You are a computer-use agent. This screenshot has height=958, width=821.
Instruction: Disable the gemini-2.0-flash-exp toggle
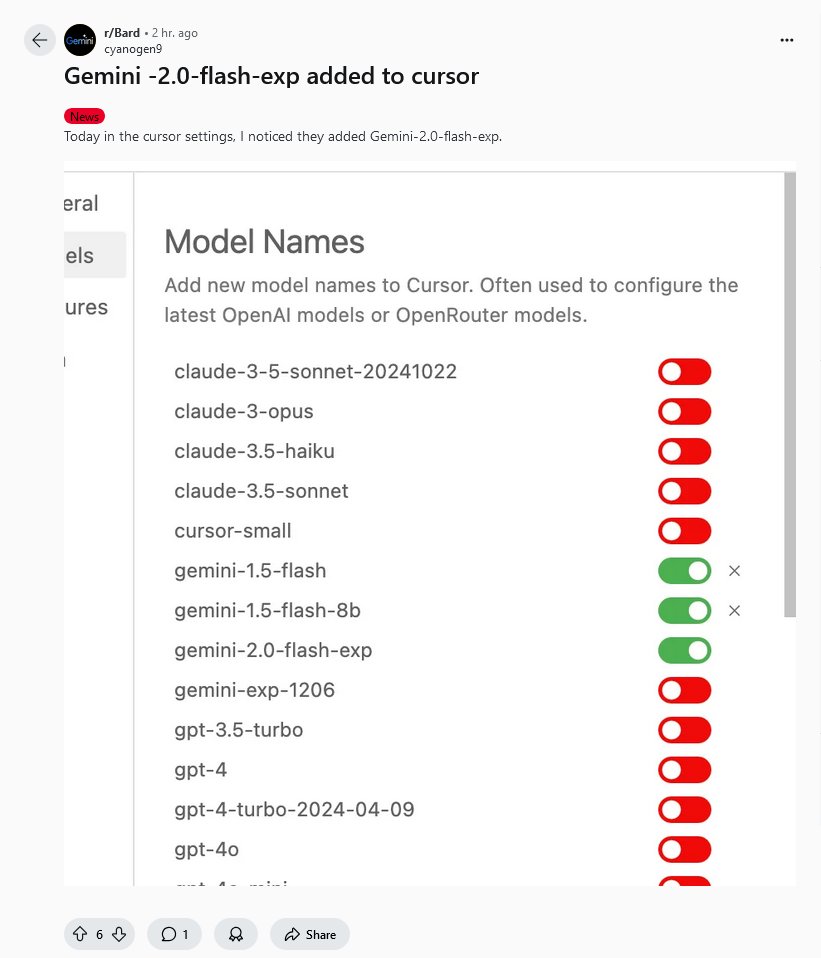coord(684,650)
